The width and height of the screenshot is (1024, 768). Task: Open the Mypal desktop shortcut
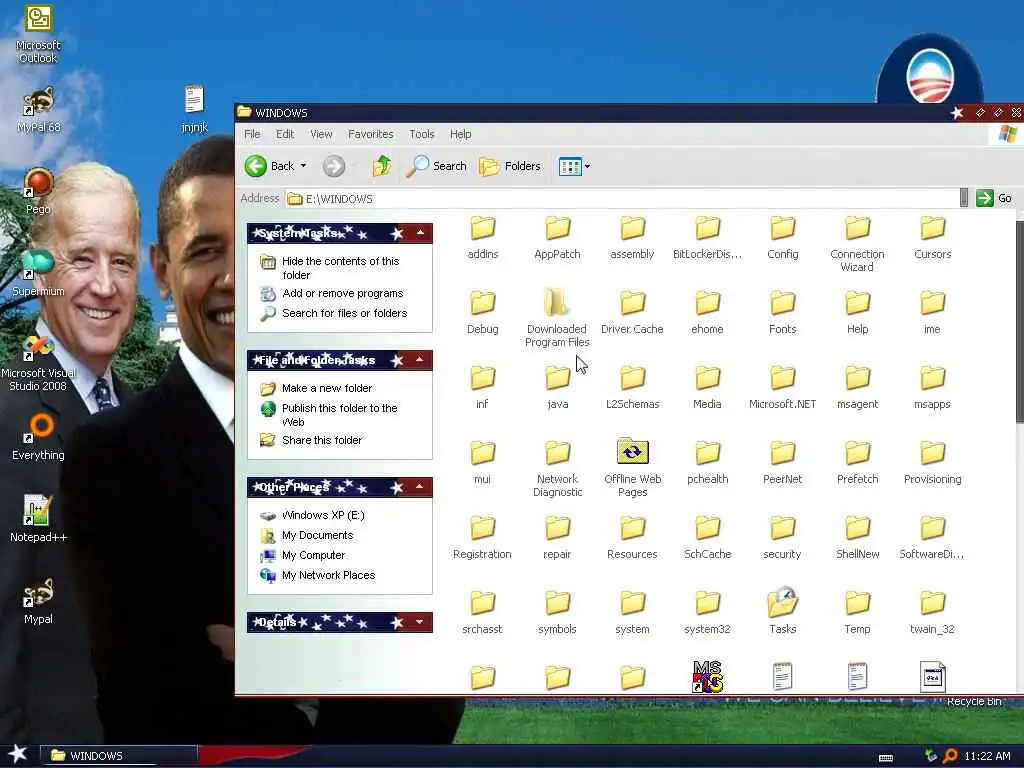pyautogui.click(x=38, y=601)
